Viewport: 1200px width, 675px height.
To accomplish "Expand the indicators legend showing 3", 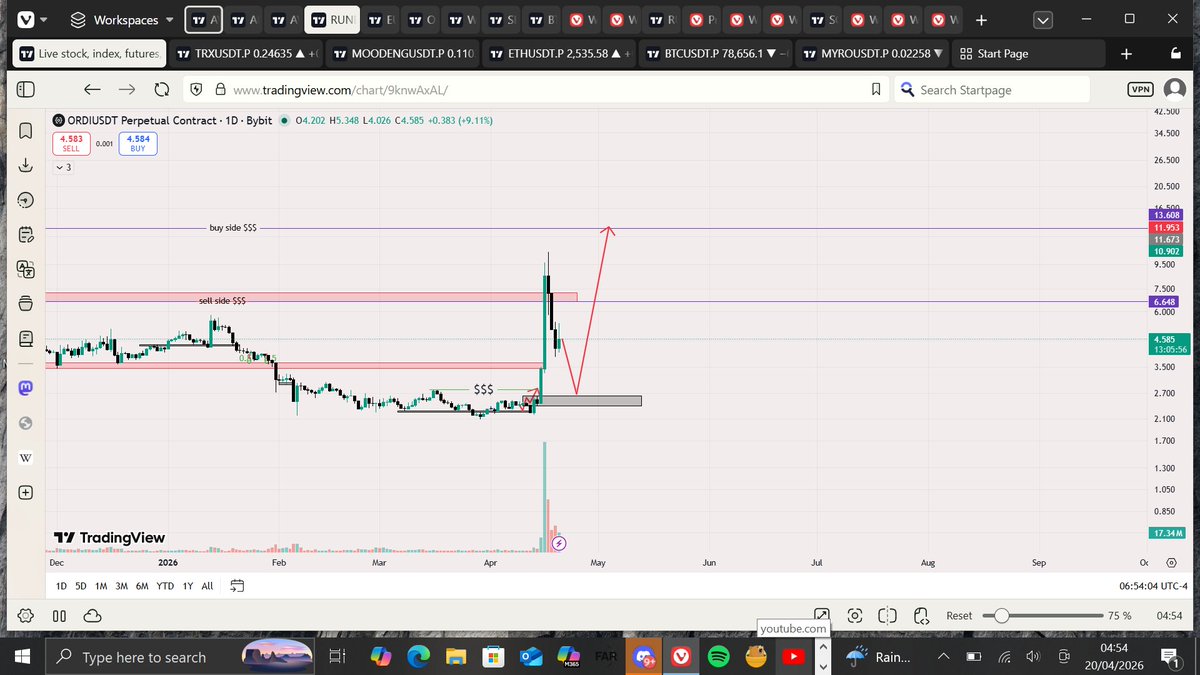I will pos(63,168).
